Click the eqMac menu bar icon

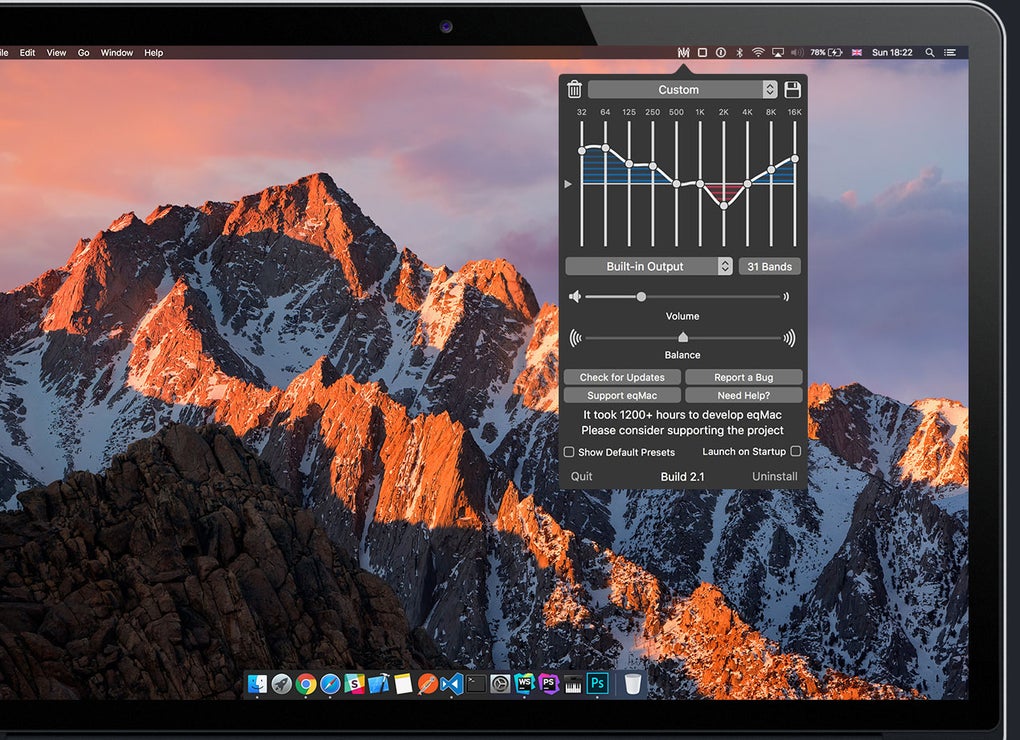(x=683, y=53)
